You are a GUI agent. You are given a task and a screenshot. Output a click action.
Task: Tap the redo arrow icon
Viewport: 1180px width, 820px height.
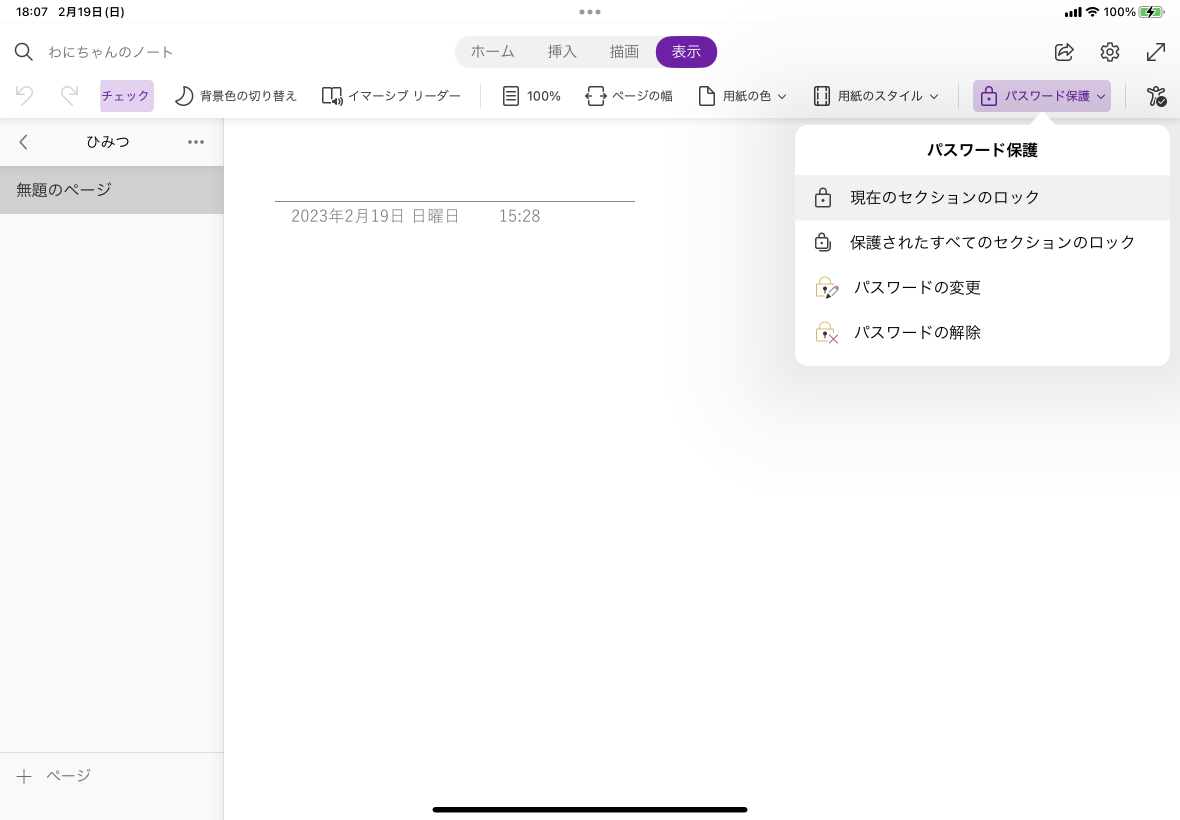pyautogui.click(x=69, y=96)
